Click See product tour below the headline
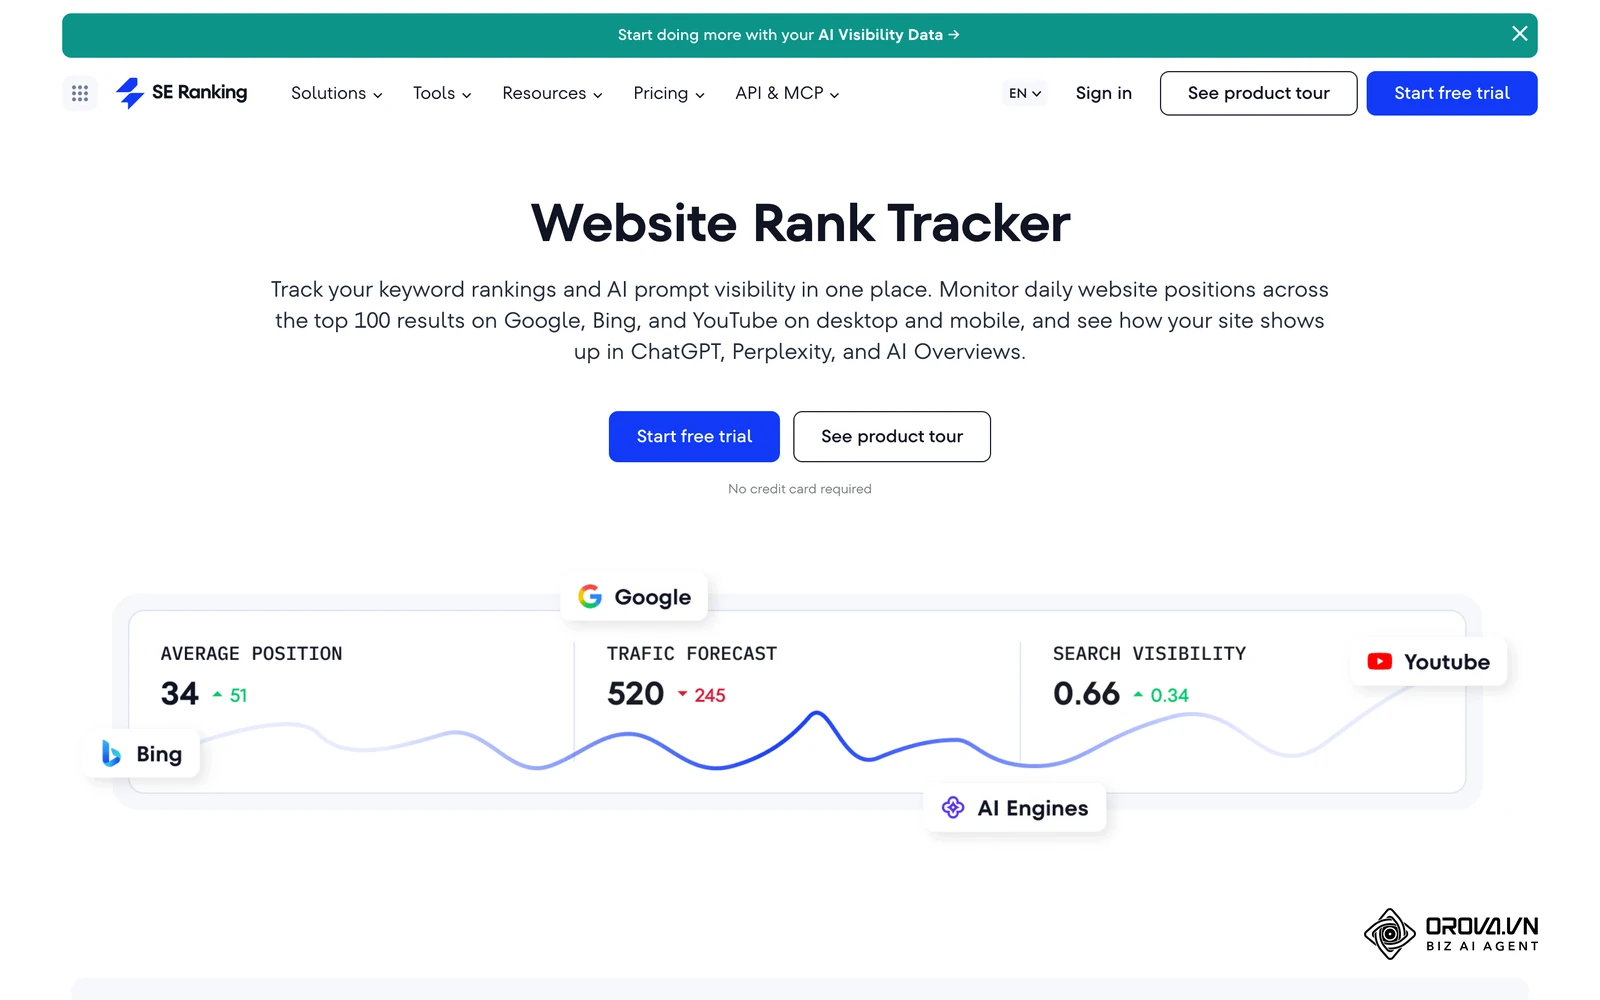The image size is (1600, 1000). 892,436
